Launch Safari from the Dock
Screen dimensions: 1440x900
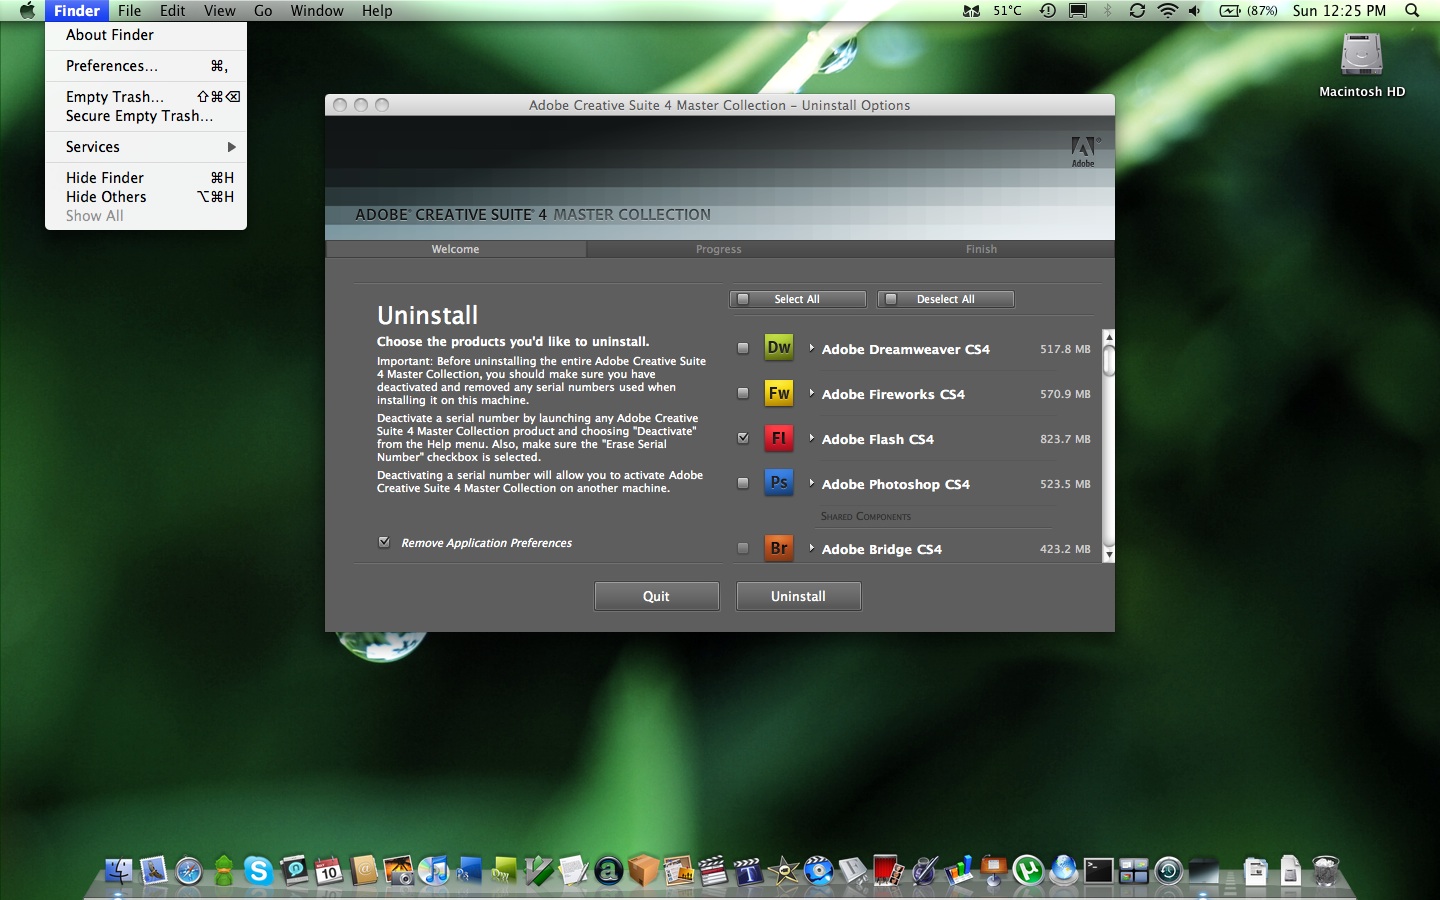click(189, 871)
